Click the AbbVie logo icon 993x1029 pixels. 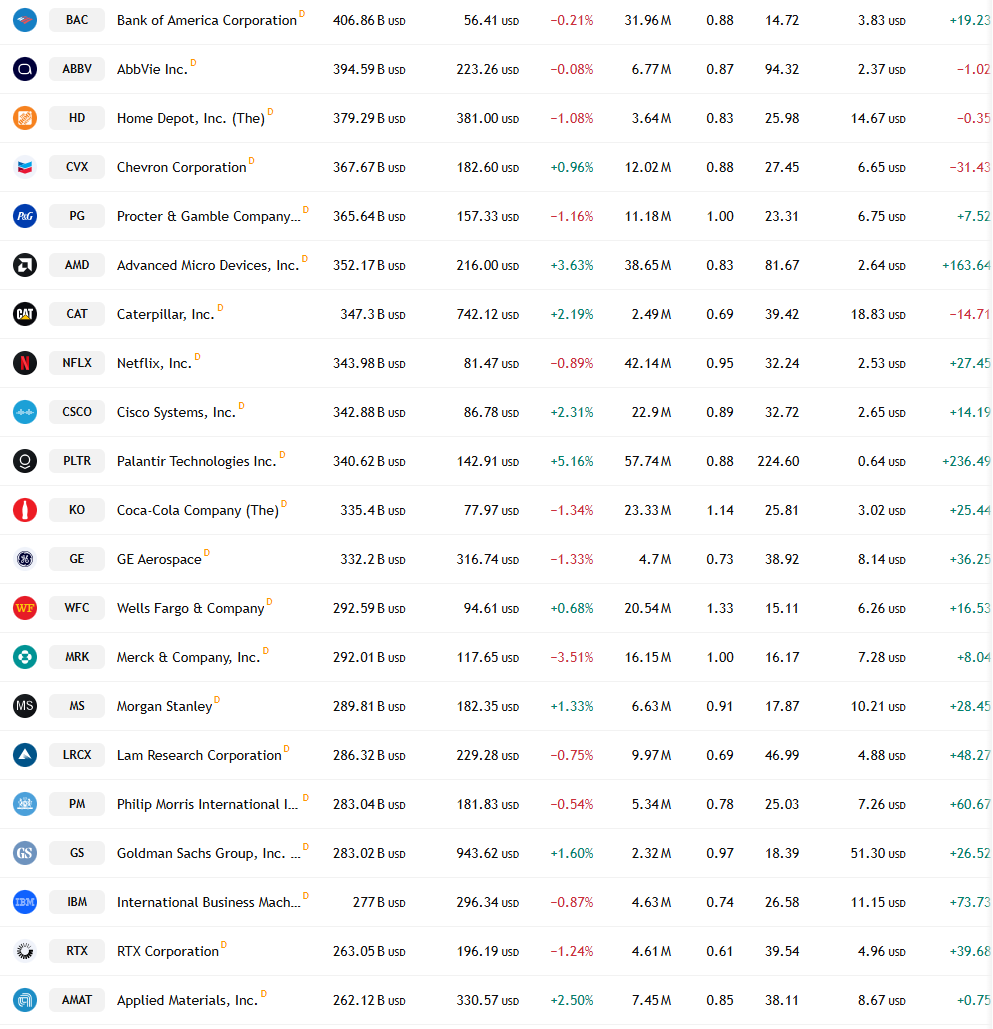[x=25, y=69]
